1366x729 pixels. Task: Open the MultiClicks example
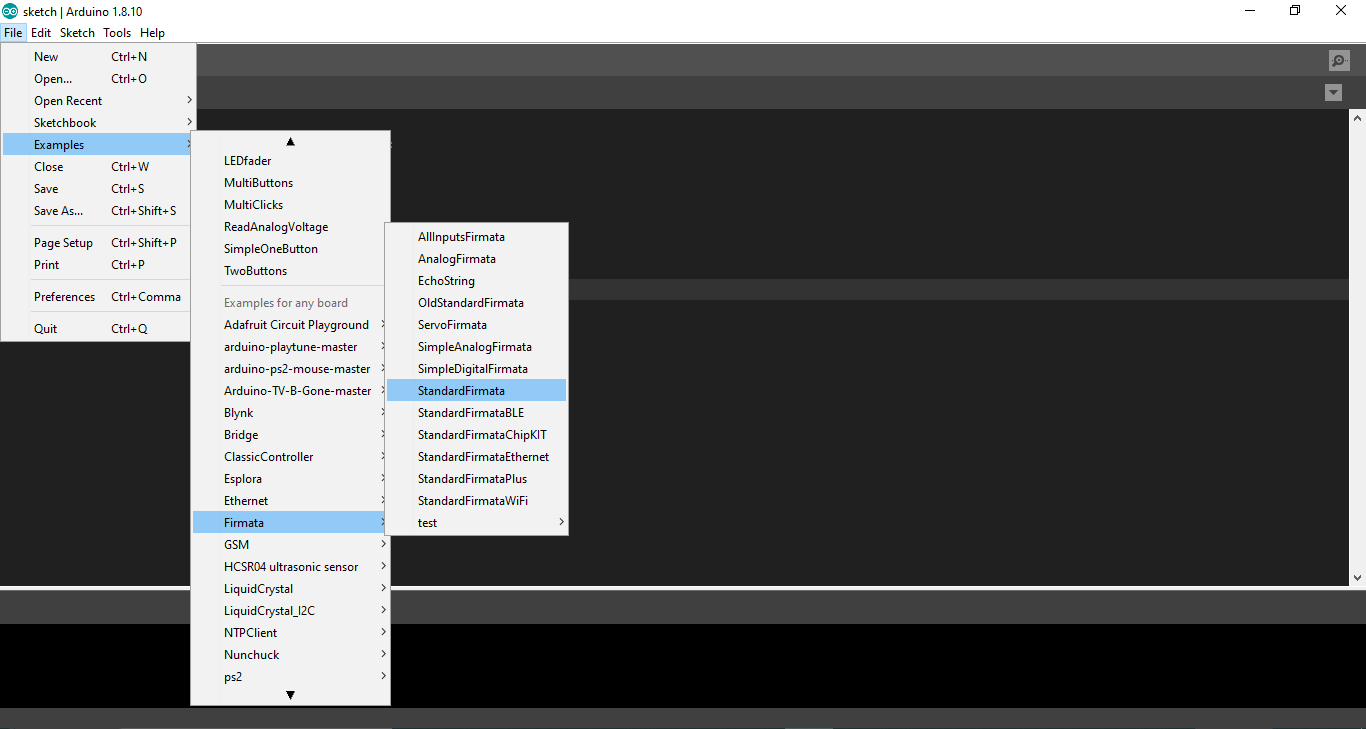point(290,205)
